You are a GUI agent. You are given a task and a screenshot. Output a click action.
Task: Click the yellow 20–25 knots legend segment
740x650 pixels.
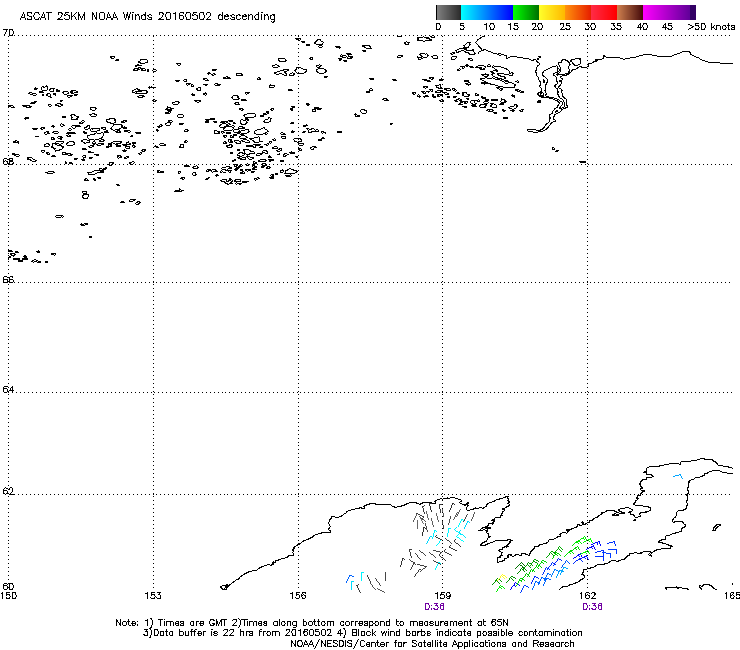tap(552, 12)
